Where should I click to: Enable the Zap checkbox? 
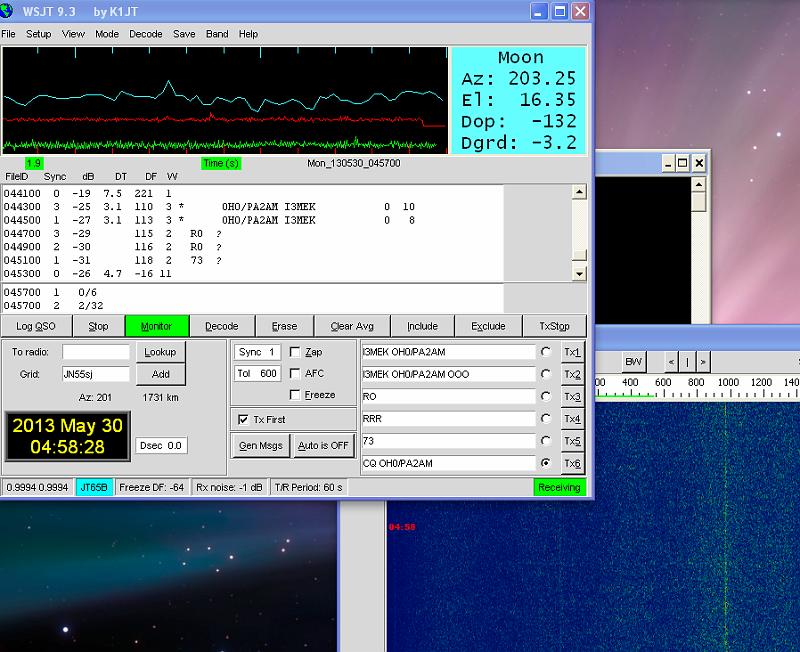click(x=295, y=352)
